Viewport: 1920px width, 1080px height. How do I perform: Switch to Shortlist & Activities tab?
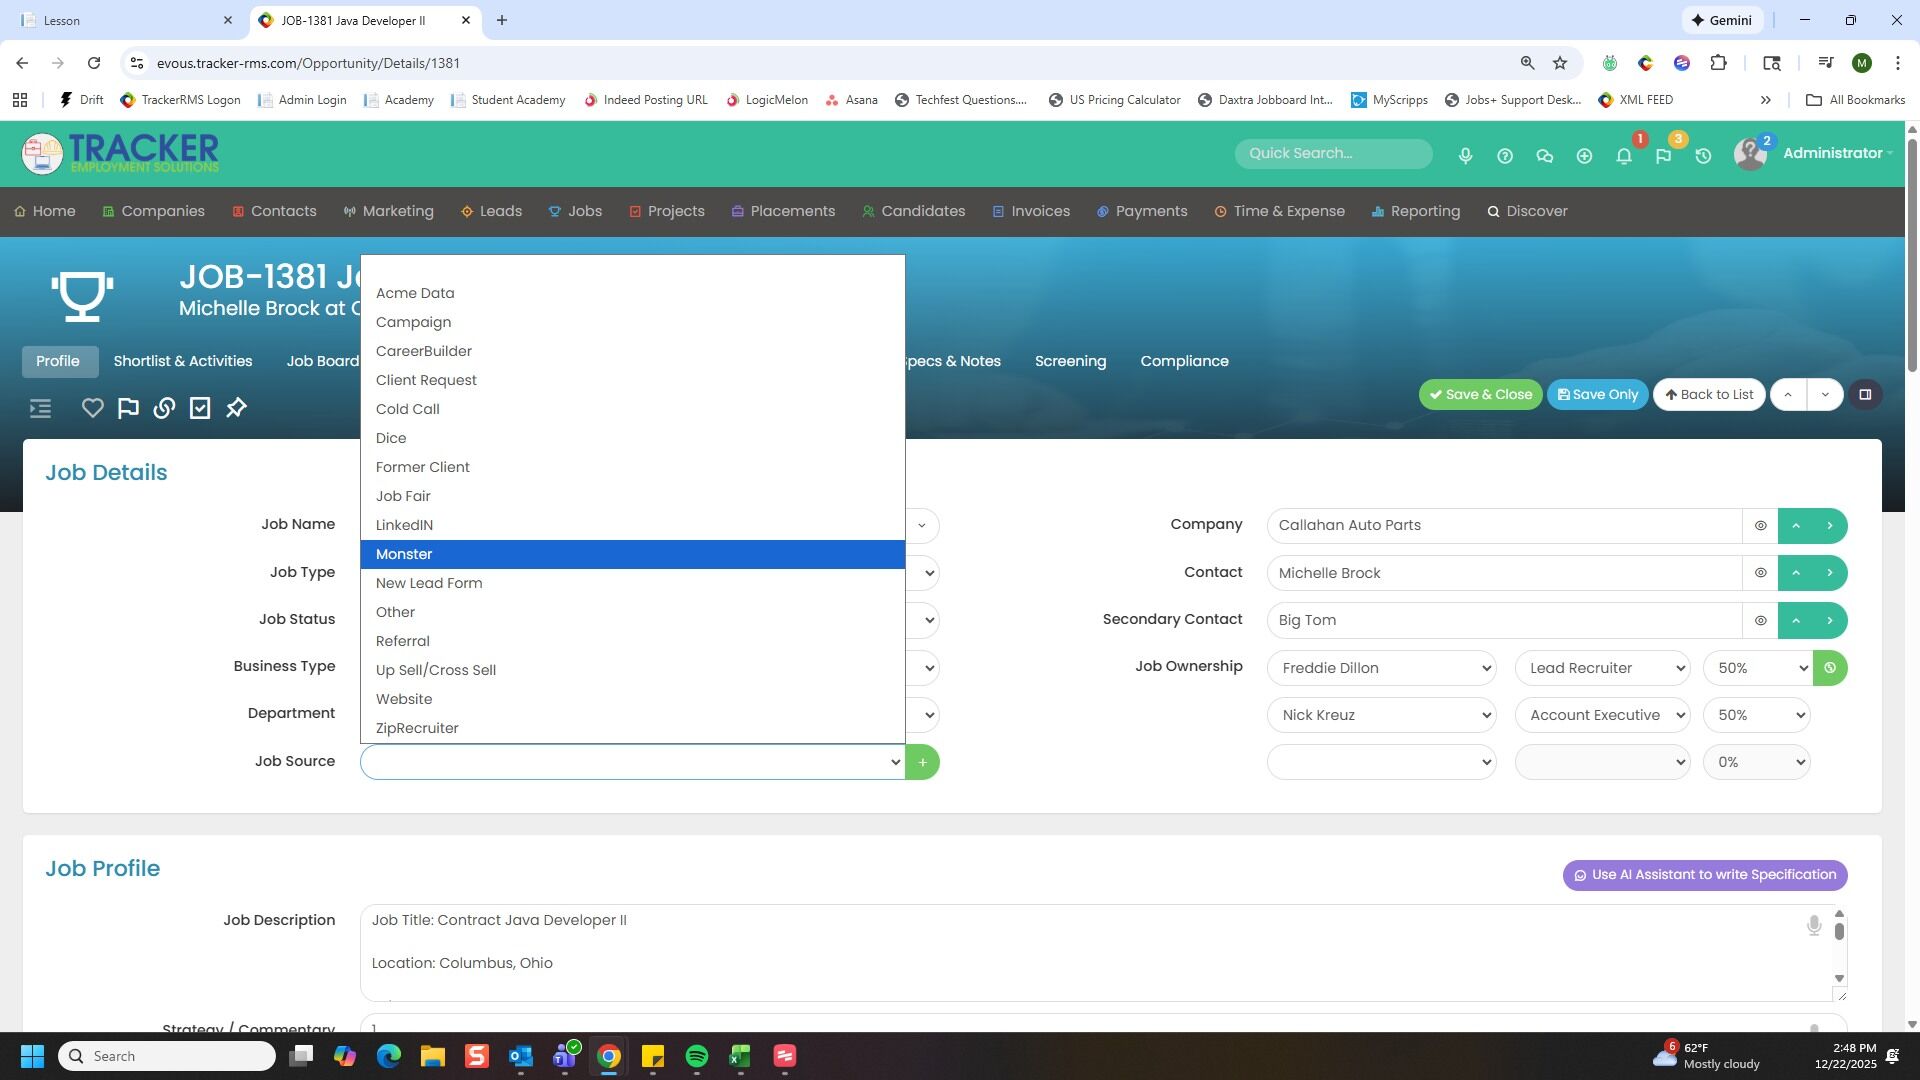click(183, 362)
